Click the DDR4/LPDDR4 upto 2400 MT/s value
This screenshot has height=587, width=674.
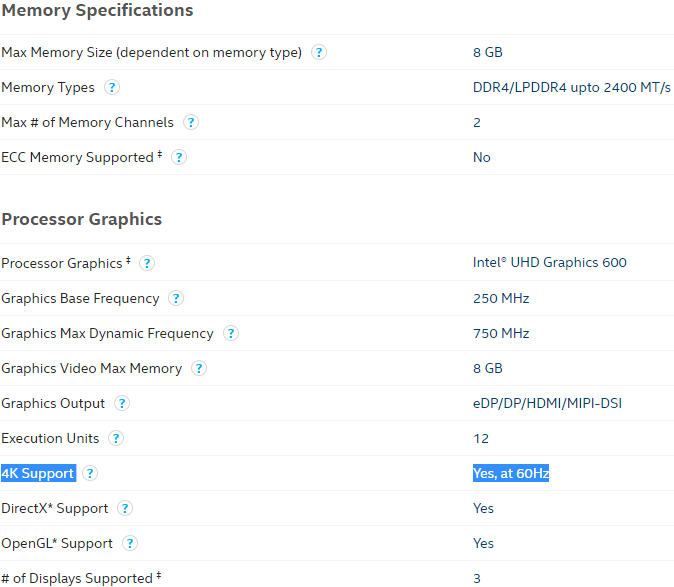[572, 87]
